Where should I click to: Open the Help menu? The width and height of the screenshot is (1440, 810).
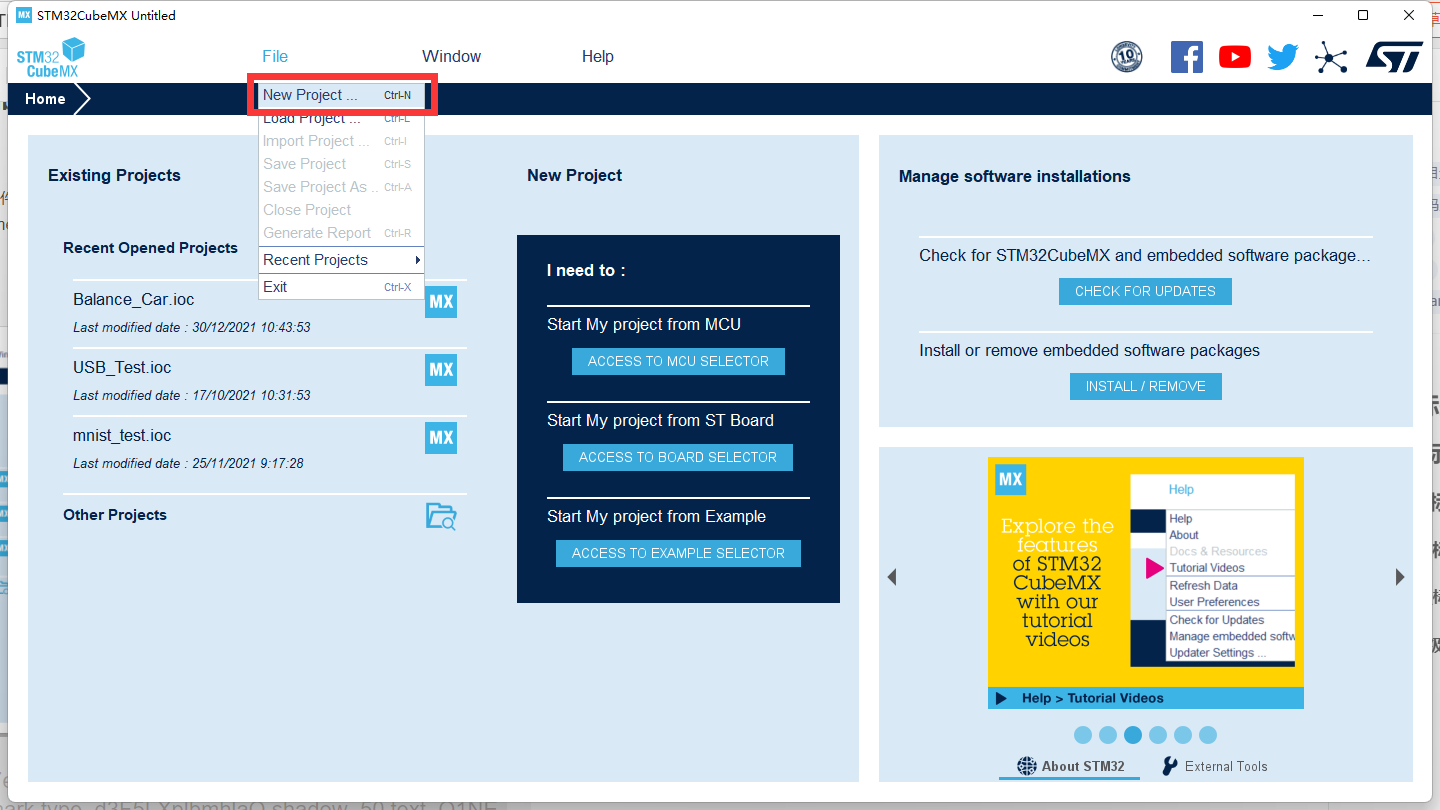(598, 57)
